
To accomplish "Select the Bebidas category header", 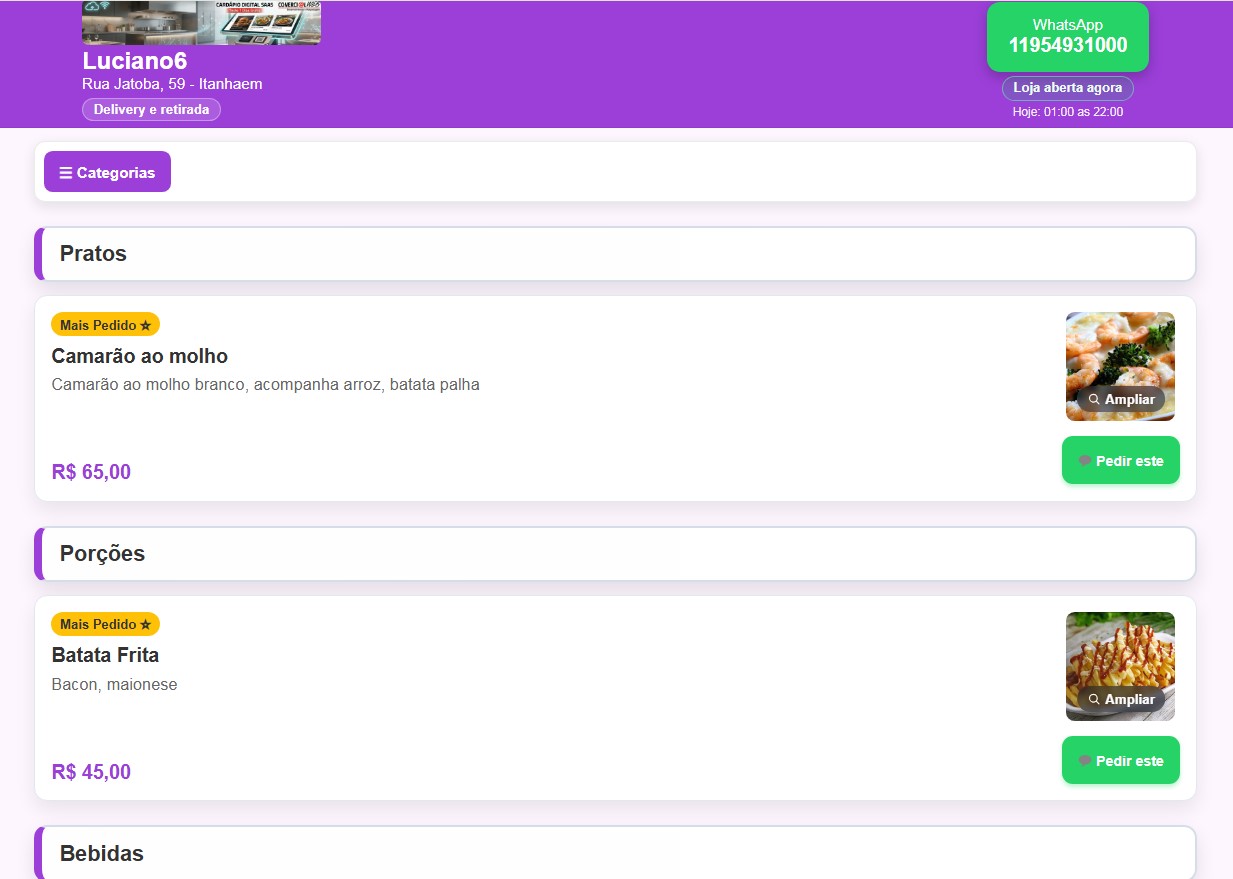I will coord(101,854).
